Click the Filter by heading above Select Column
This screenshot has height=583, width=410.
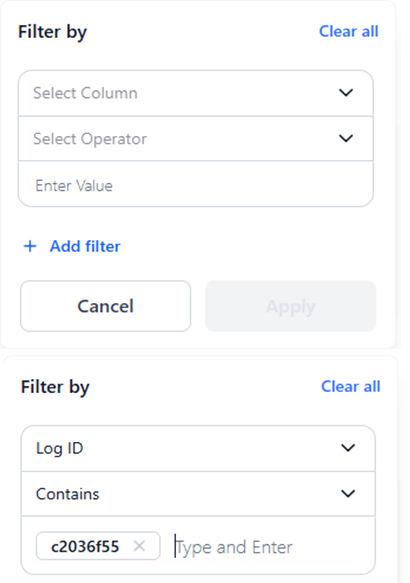point(52,32)
